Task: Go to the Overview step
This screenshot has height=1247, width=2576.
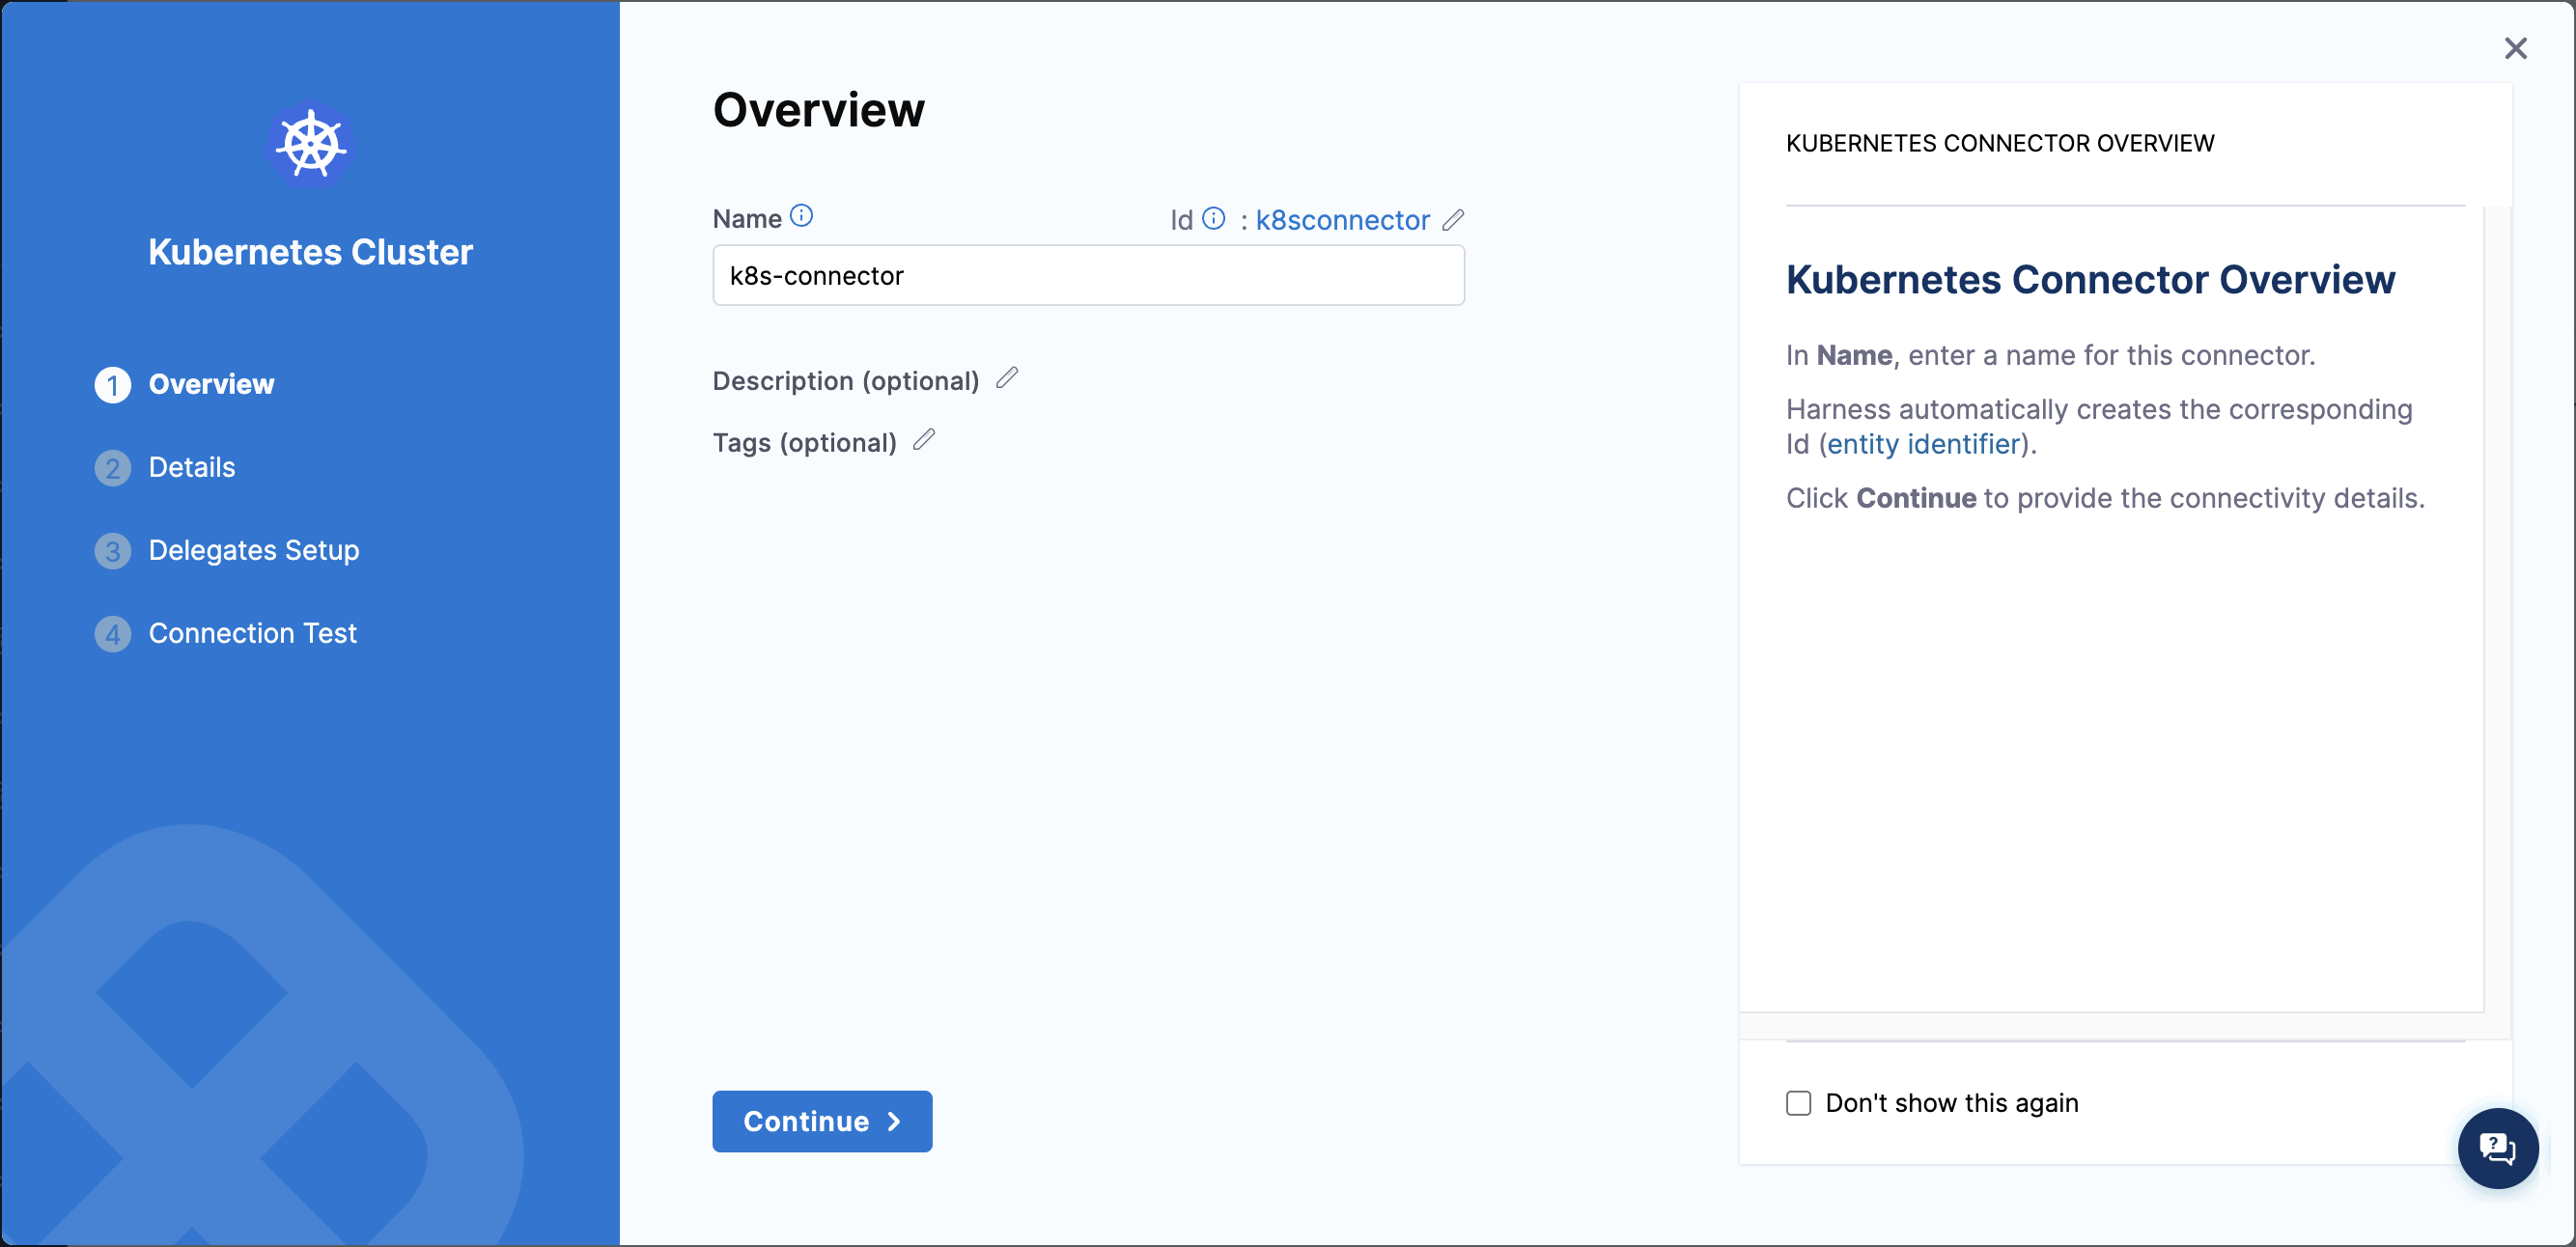Action: pyautogui.click(x=211, y=384)
